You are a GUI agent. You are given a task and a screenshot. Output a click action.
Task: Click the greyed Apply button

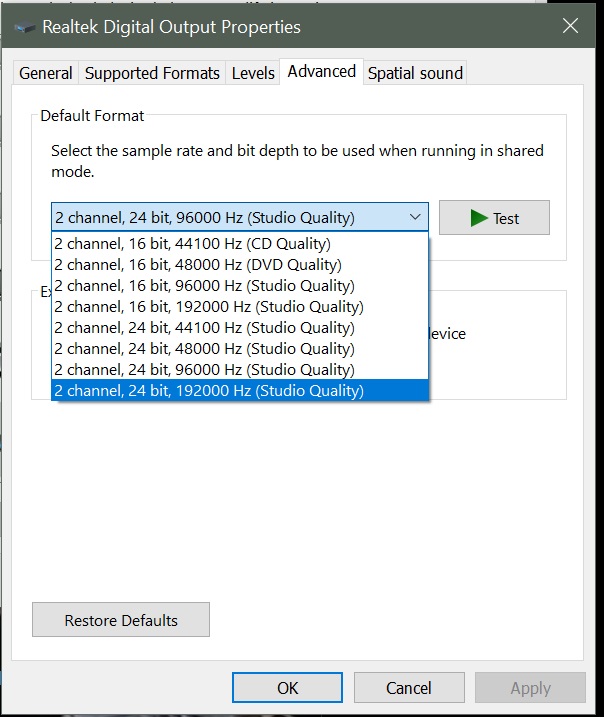click(x=530, y=688)
